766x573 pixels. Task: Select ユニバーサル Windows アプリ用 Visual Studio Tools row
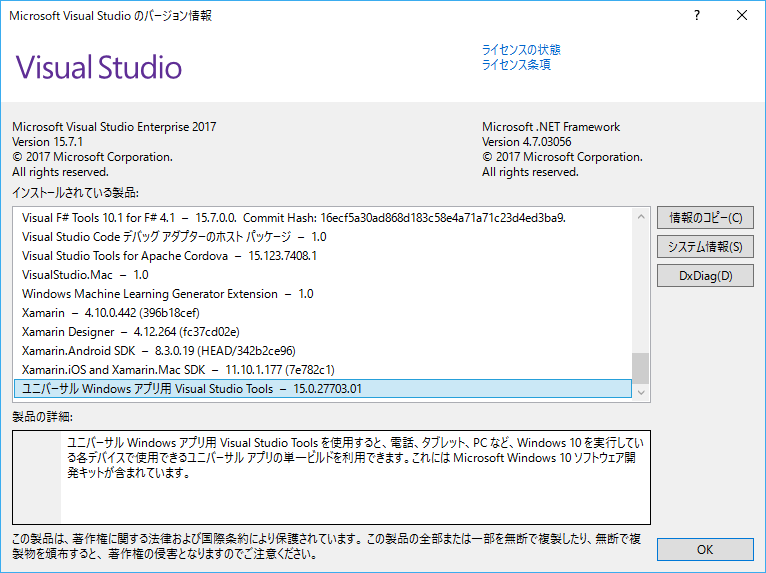pyautogui.click(x=323, y=389)
